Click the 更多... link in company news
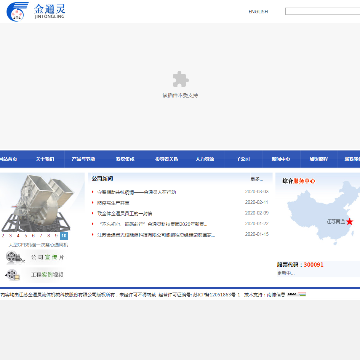 click(x=257, y=179)
